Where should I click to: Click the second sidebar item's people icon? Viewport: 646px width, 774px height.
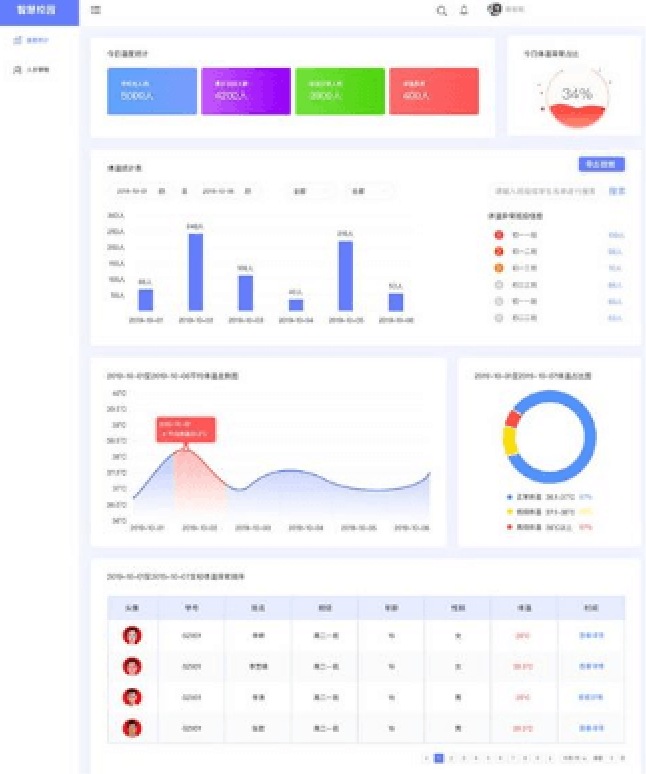coord(17,70)
